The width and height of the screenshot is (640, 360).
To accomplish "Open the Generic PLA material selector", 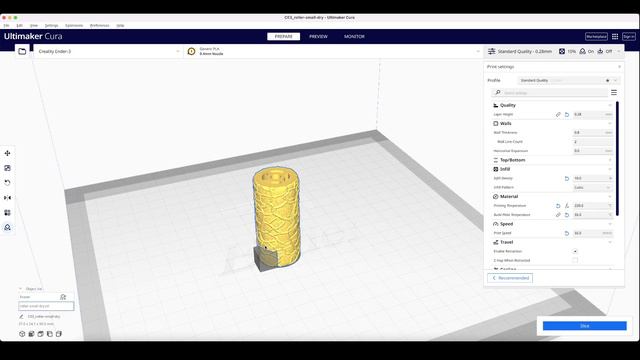I will pos(333,51).
